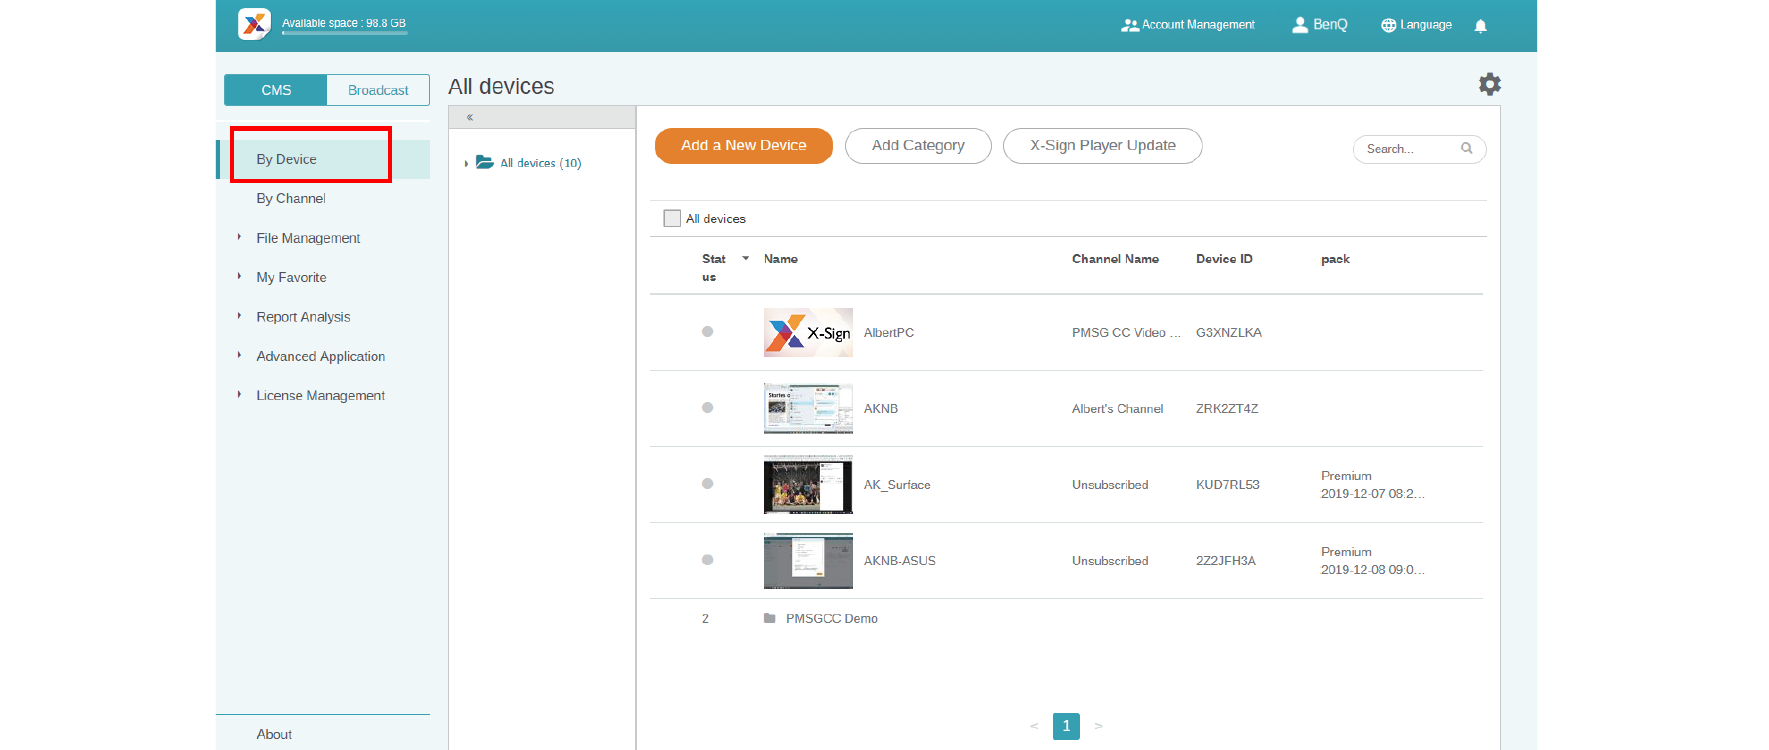The height and width of the screenshot is (750, 1769).
Task: Click the X-Sign logo icon
Action: pos(254,24)
